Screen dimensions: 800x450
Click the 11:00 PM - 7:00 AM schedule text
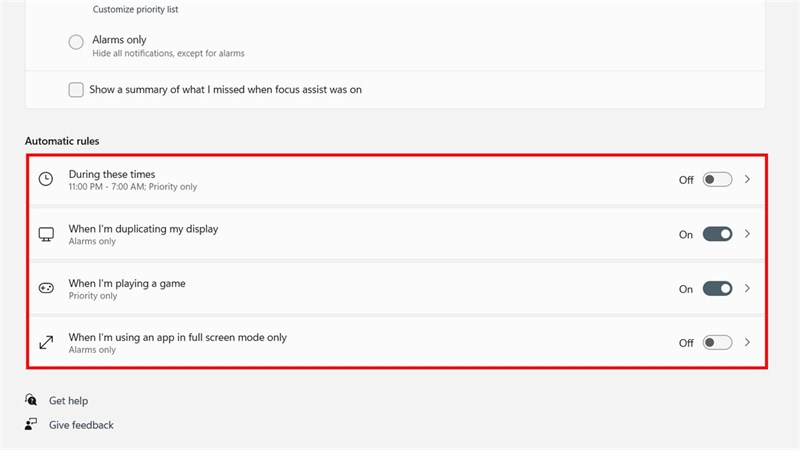pyautogui.click(x=132, y=187)
